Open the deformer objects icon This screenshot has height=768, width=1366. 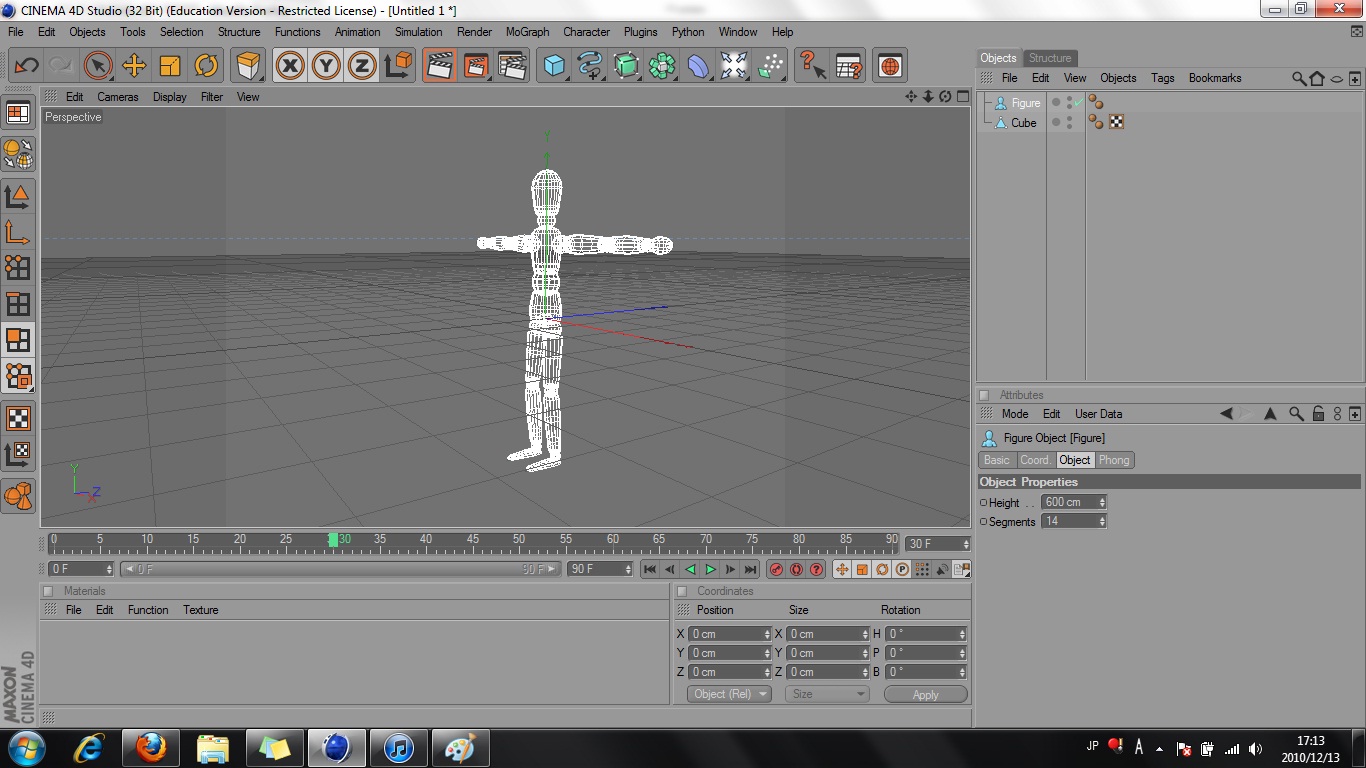pyautogui.click(x=698, y=66)
